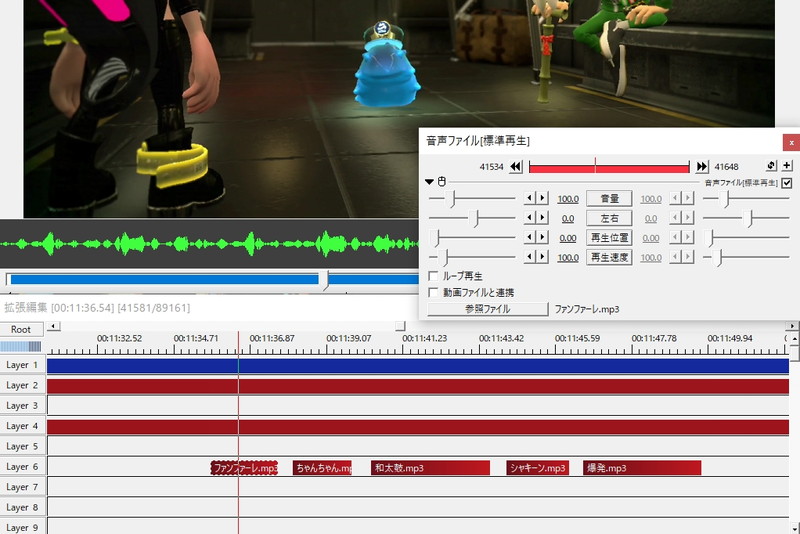Decrease 再生位置 value with left arrow
This screenshot has height=534, width=800.
[530, 237]
